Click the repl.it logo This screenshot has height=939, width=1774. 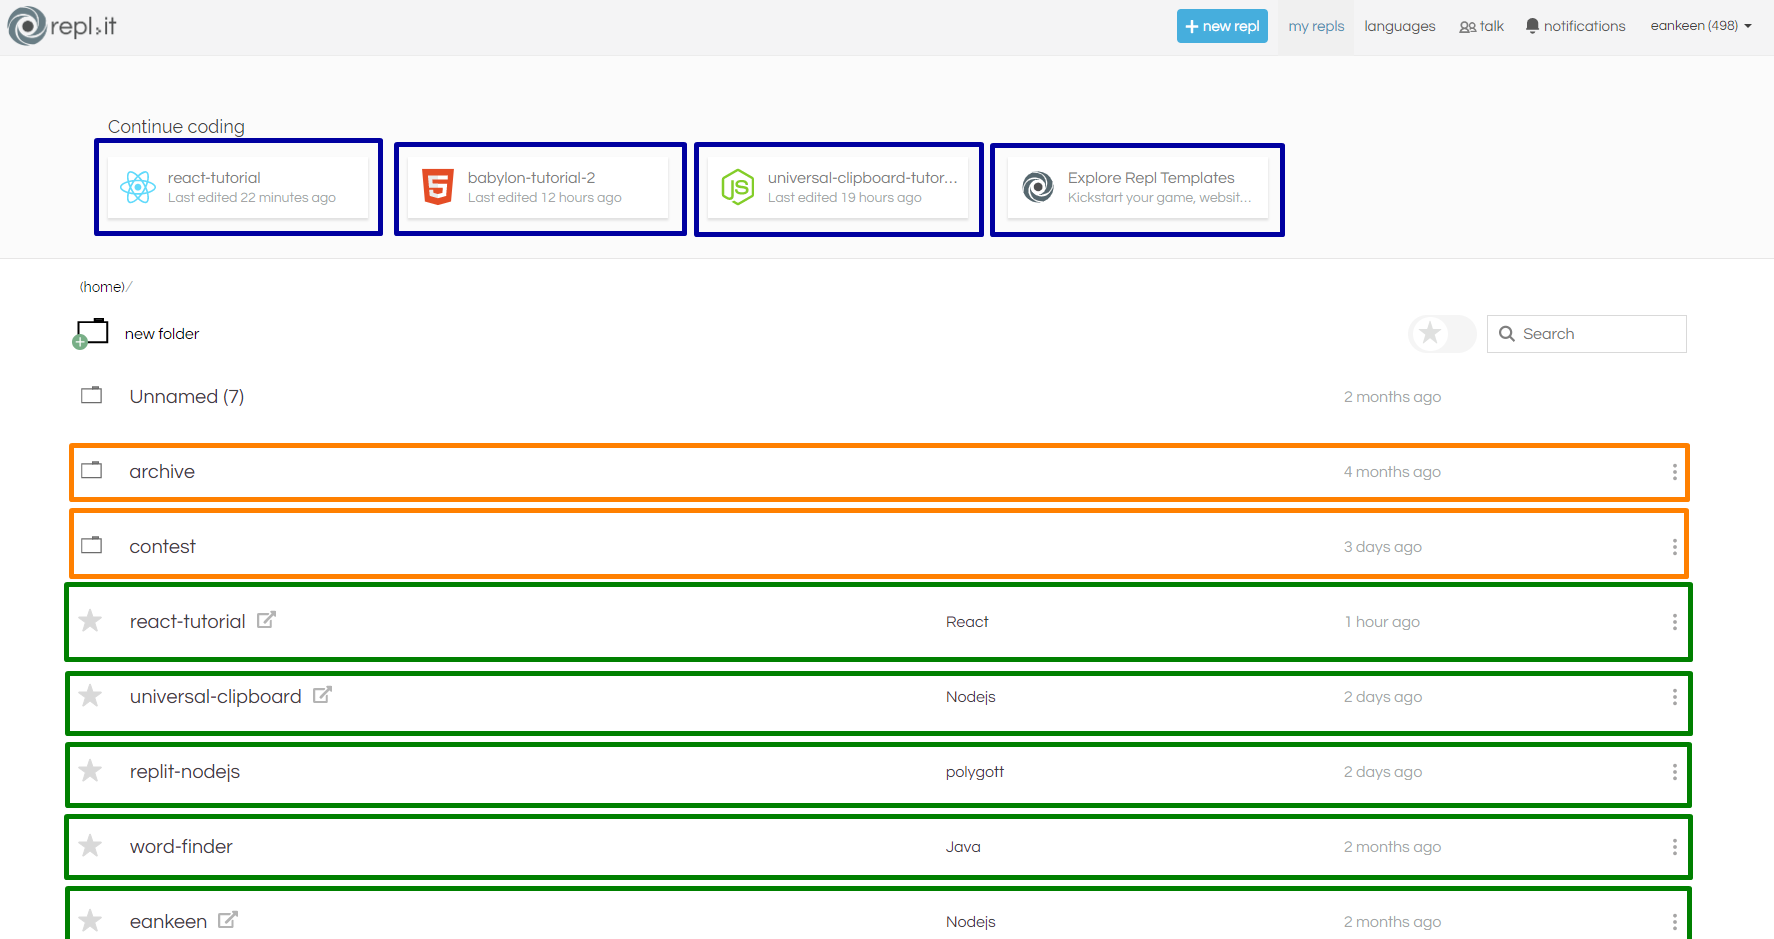(x=62, y=26)
